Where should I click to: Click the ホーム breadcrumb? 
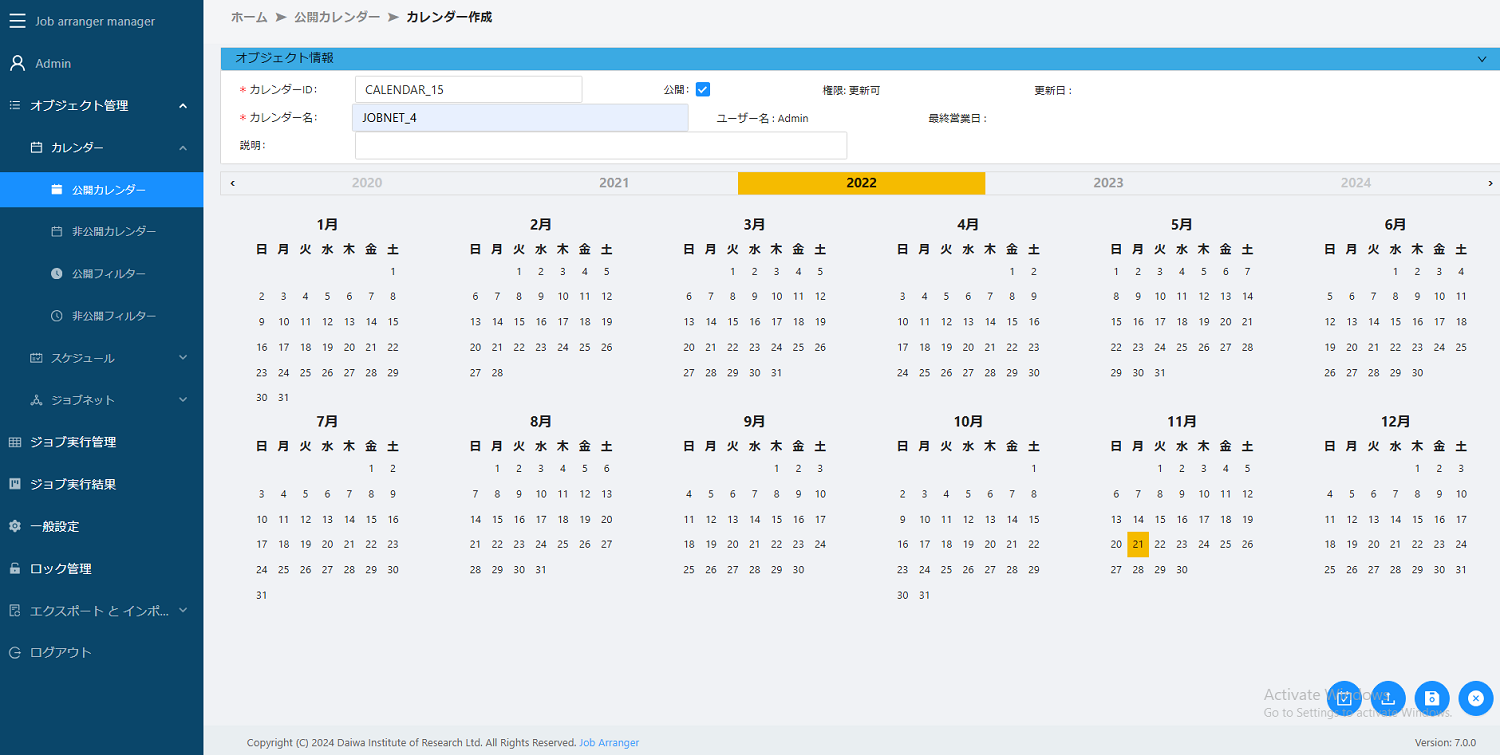tap(248, 16)
